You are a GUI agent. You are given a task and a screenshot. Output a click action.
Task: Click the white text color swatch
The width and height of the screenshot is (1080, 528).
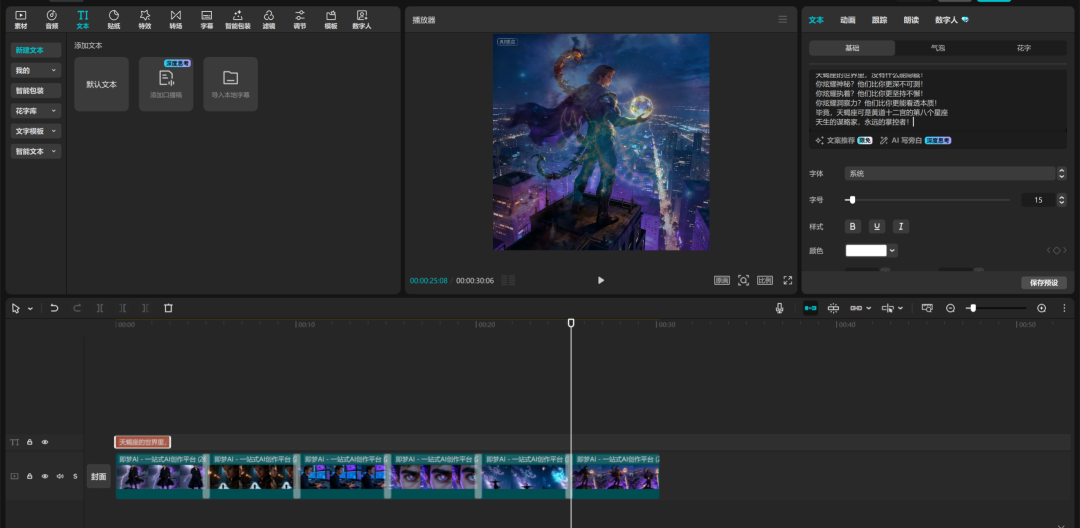866,250
